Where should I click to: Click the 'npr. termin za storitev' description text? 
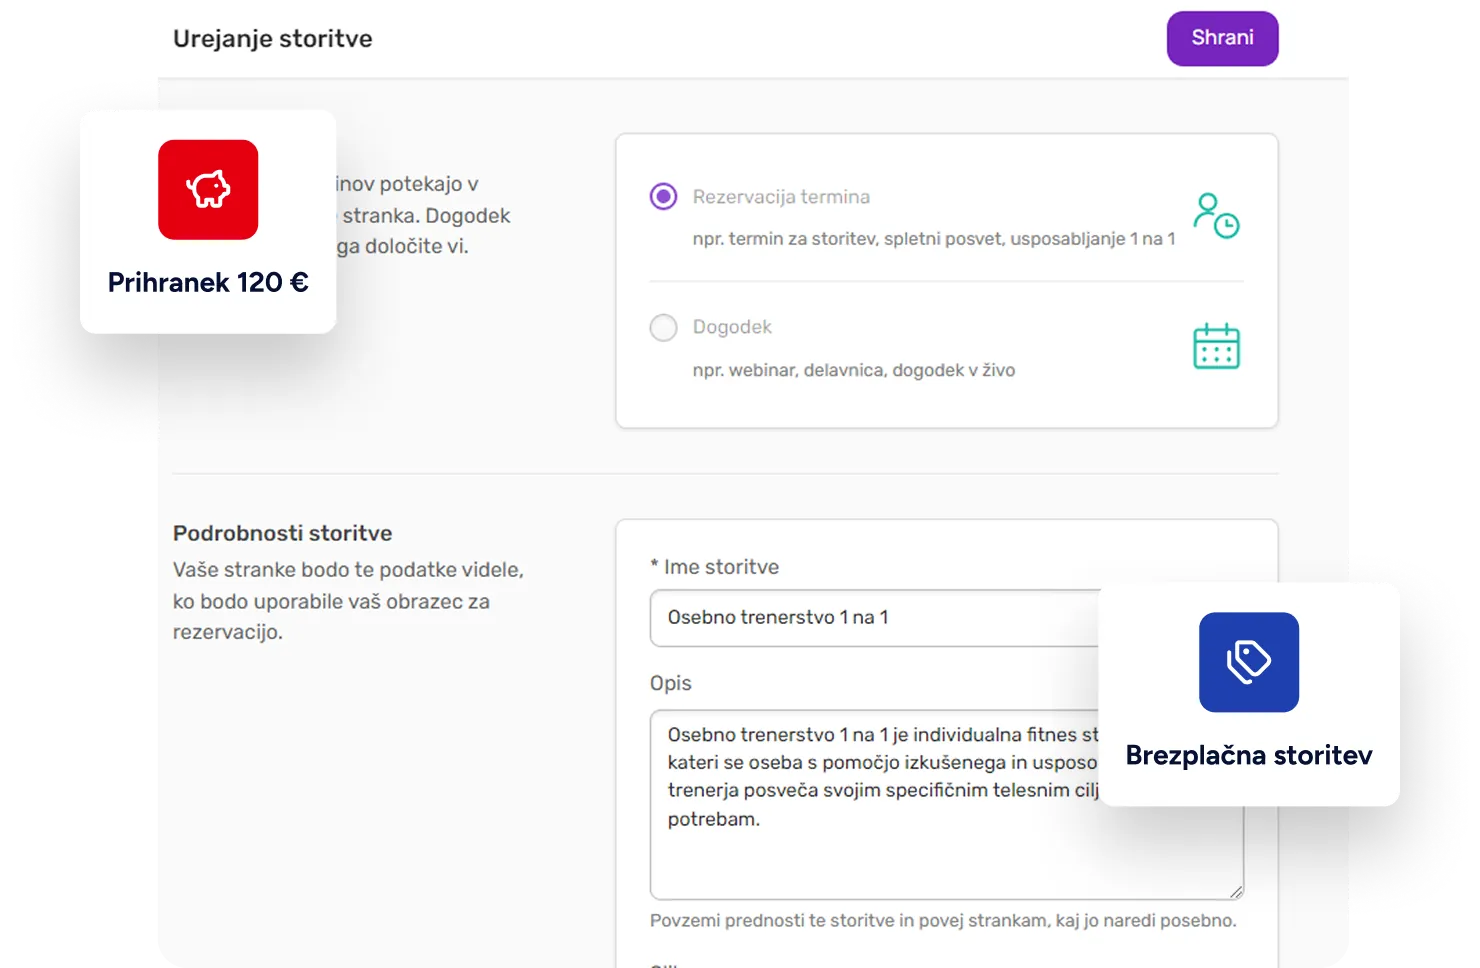[934, 239]
